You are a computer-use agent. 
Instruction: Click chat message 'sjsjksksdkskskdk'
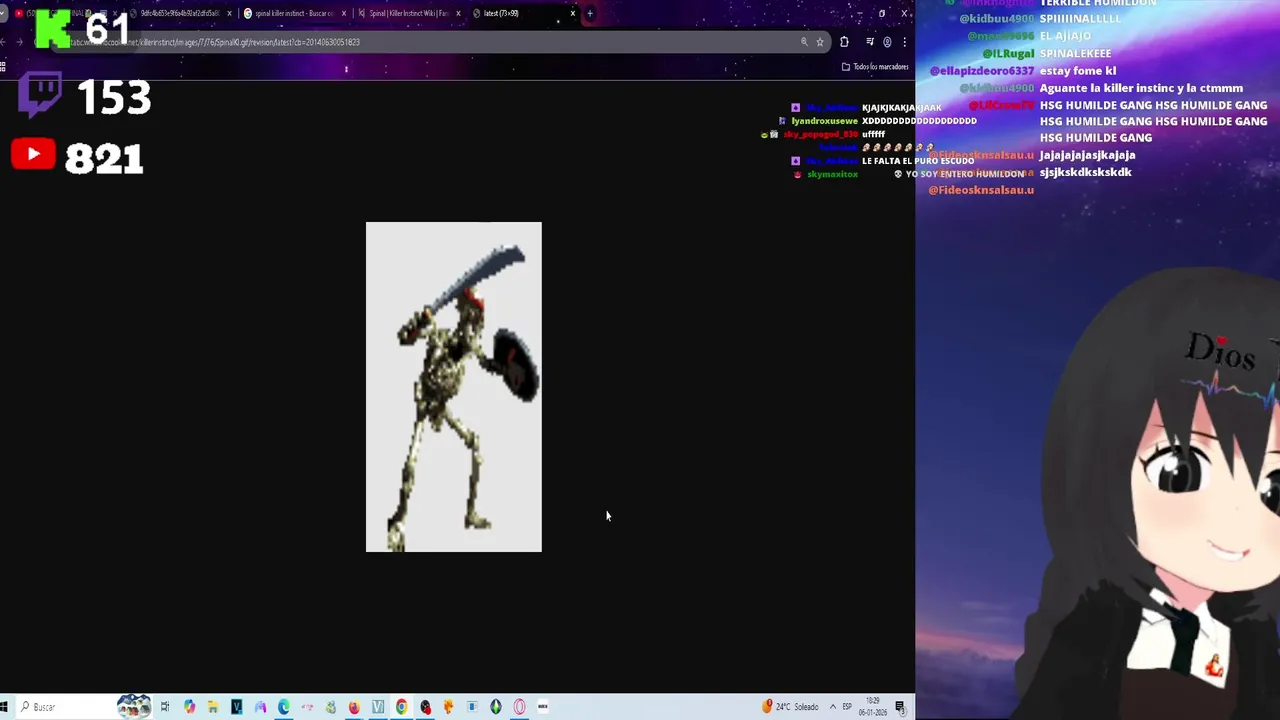click(1086, 172)
